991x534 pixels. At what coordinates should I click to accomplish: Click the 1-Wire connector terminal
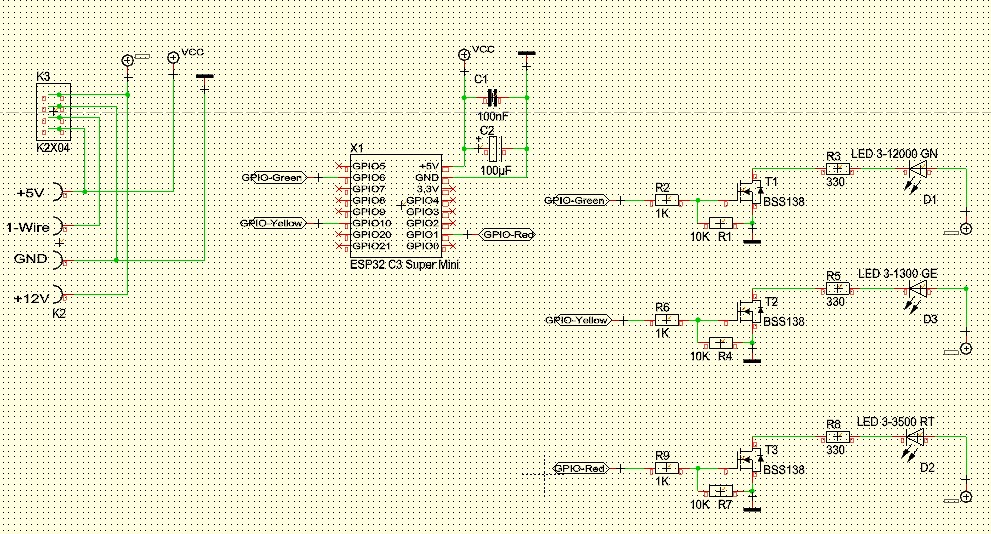pyautogui.click(x=60, y=225)
